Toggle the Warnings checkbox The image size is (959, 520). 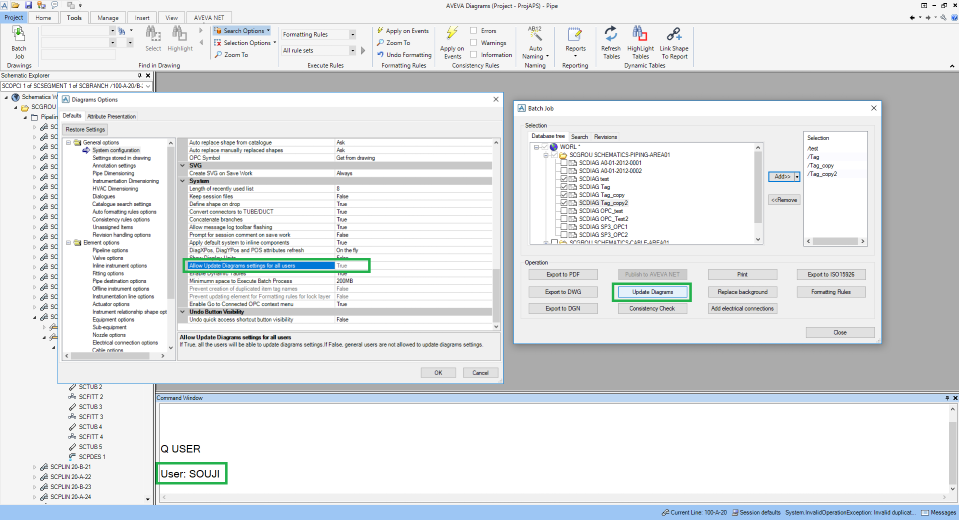point(474,43)
